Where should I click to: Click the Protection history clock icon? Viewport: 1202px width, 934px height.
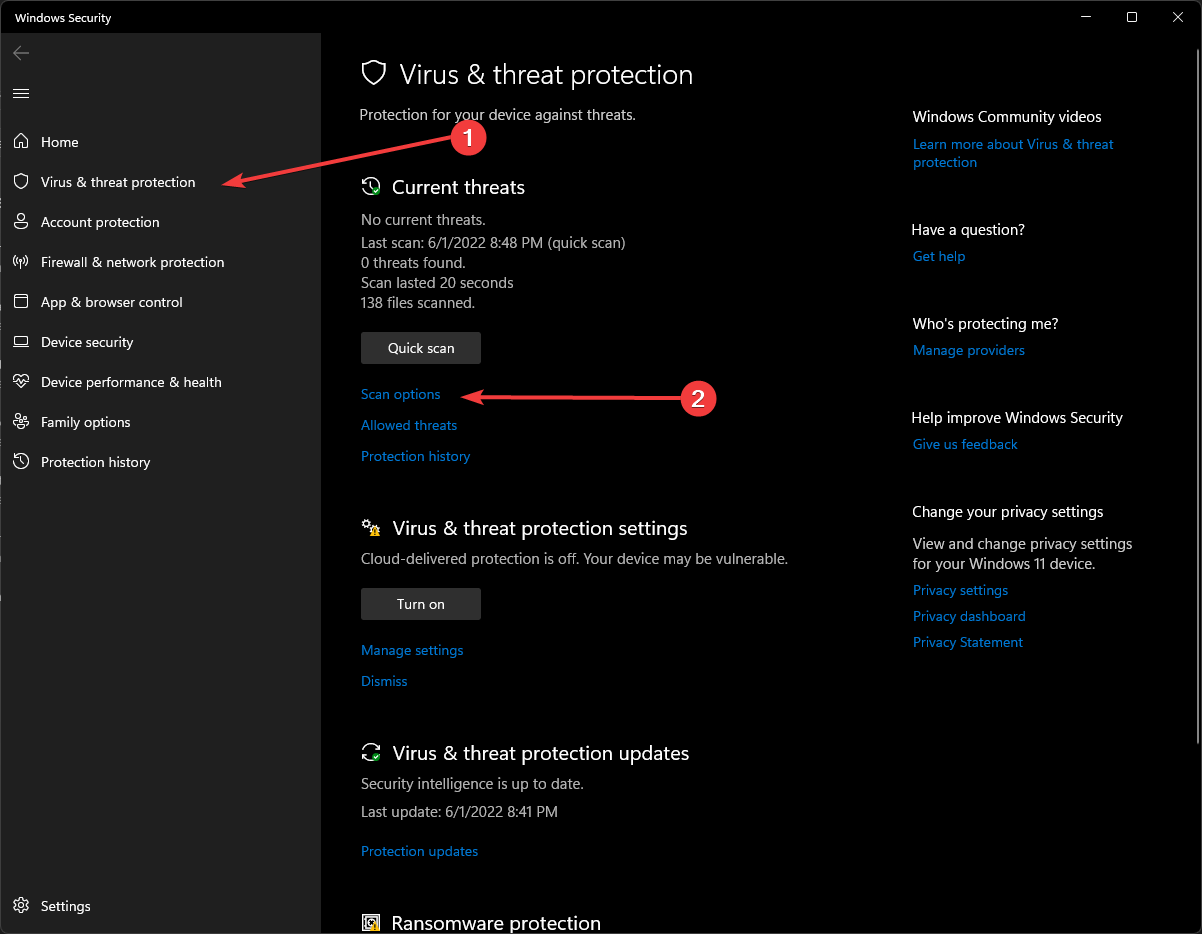coord(21,462)
